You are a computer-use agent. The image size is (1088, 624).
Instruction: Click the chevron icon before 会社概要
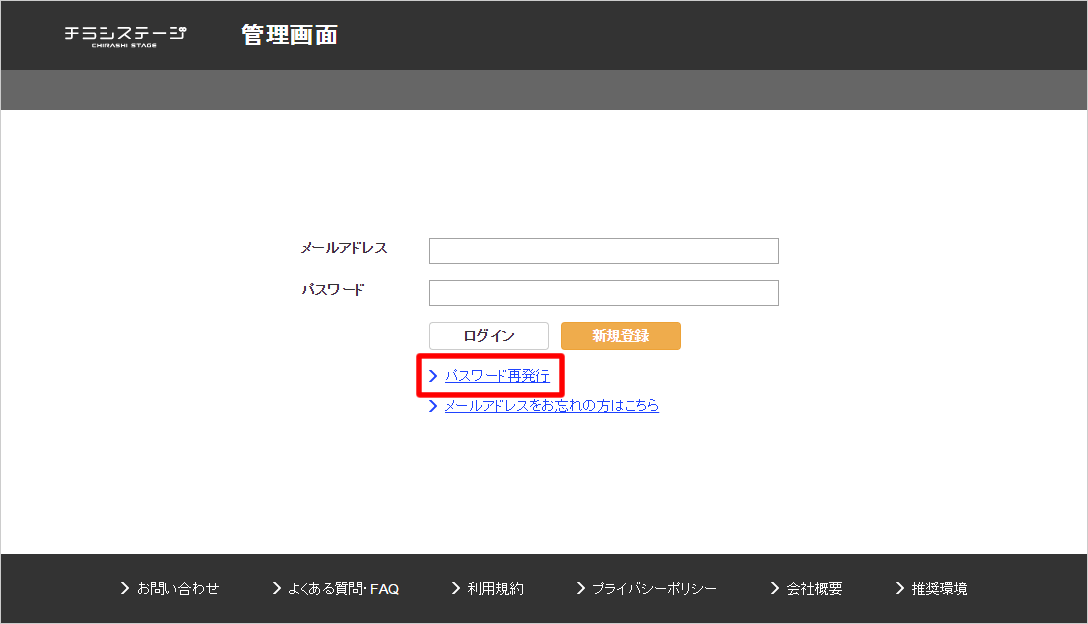(775, 588)
